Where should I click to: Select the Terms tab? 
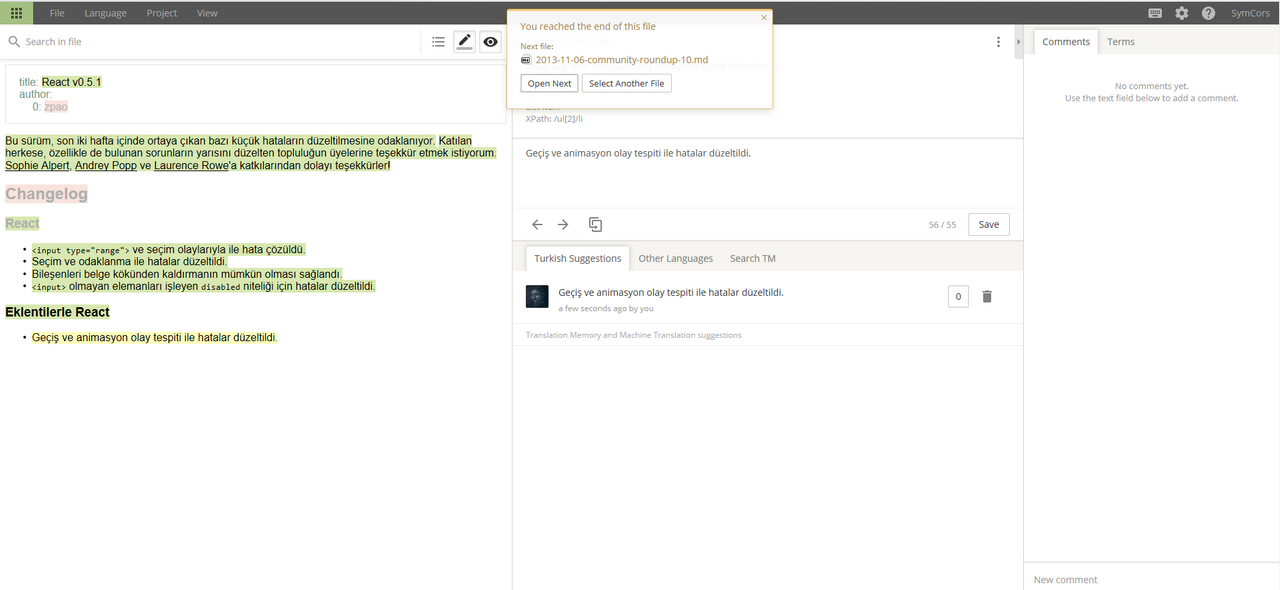[1121, 42]
